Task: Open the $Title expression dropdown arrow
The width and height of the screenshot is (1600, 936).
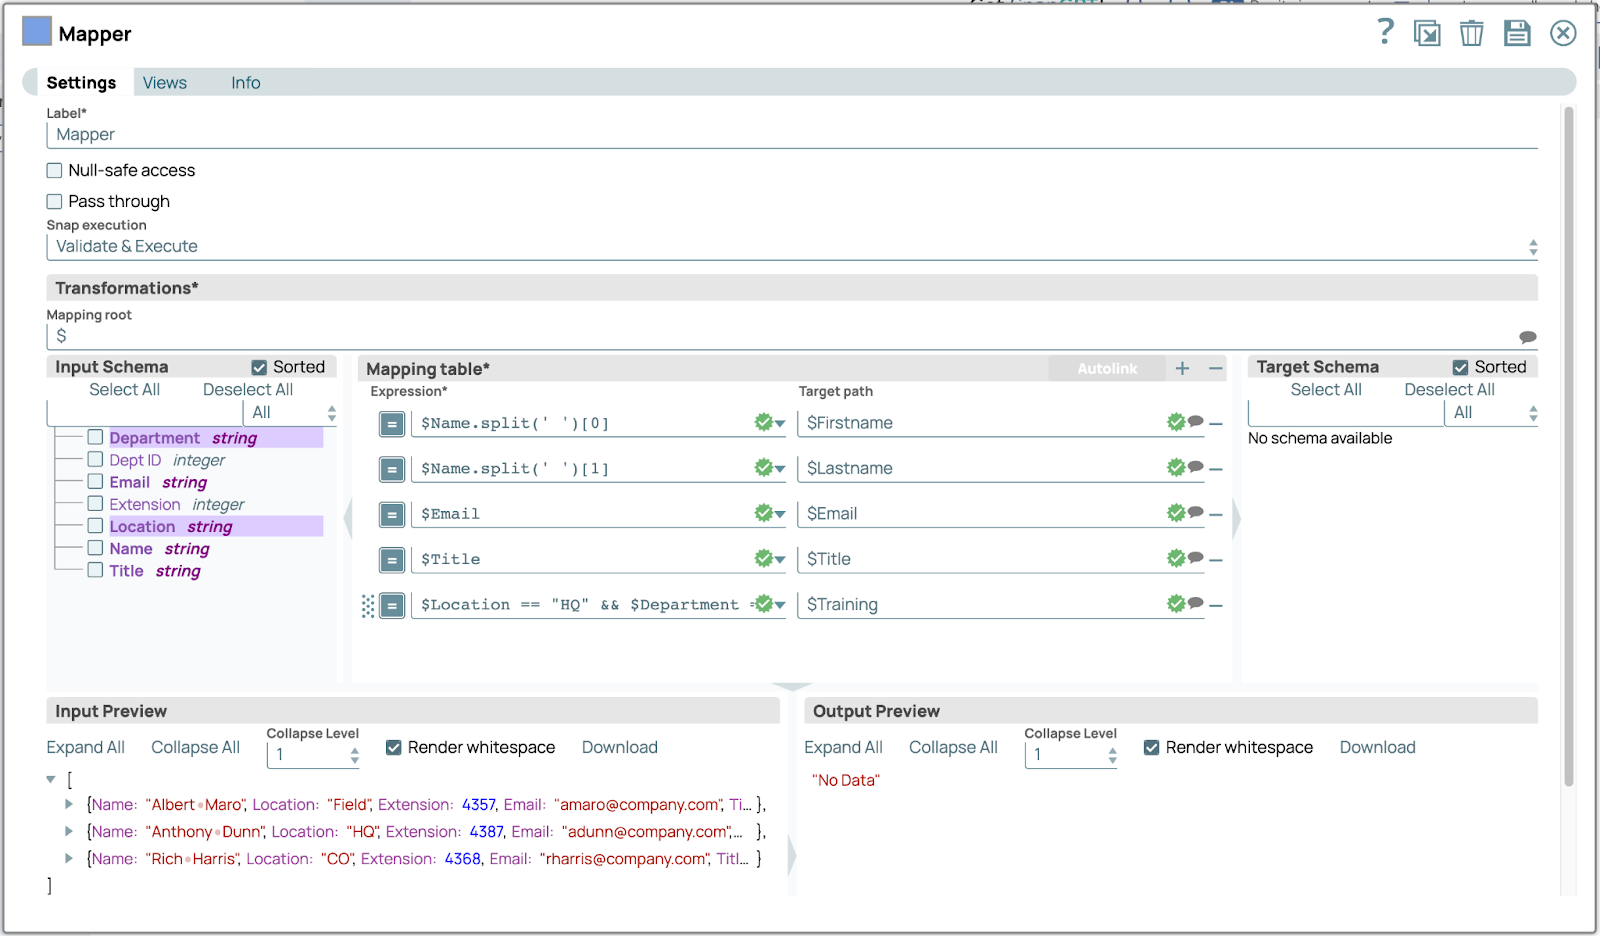Action: pos(780,560)
